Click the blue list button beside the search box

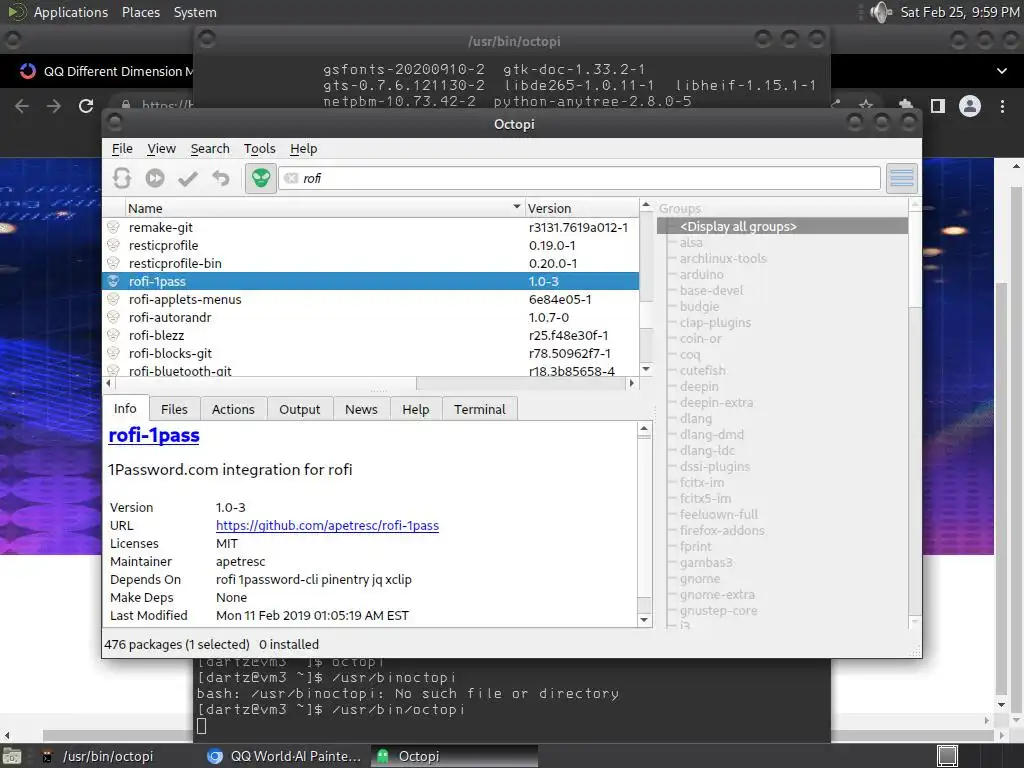tap(902, 178)
